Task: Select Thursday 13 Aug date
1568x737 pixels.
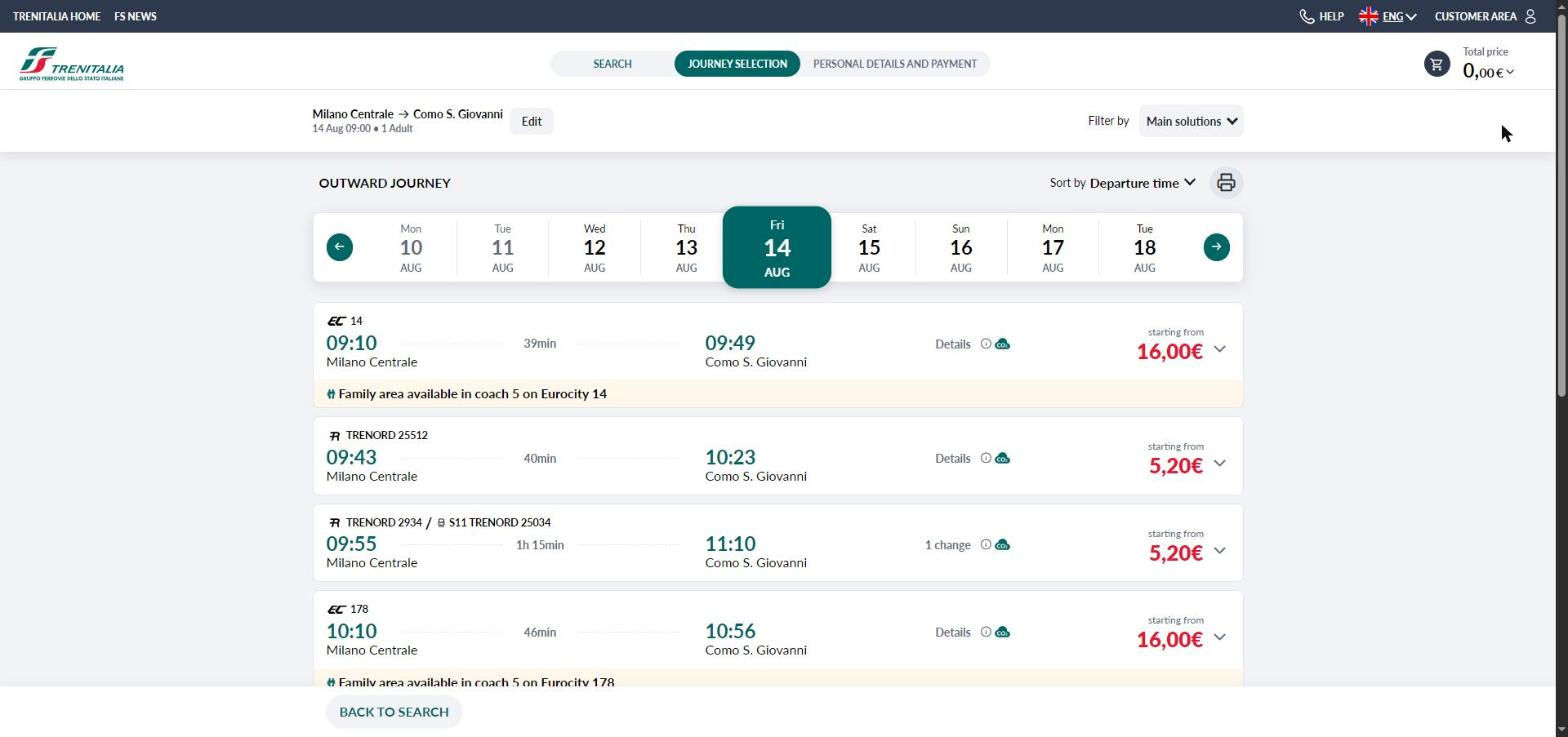Action: click(x=686, y=247)
